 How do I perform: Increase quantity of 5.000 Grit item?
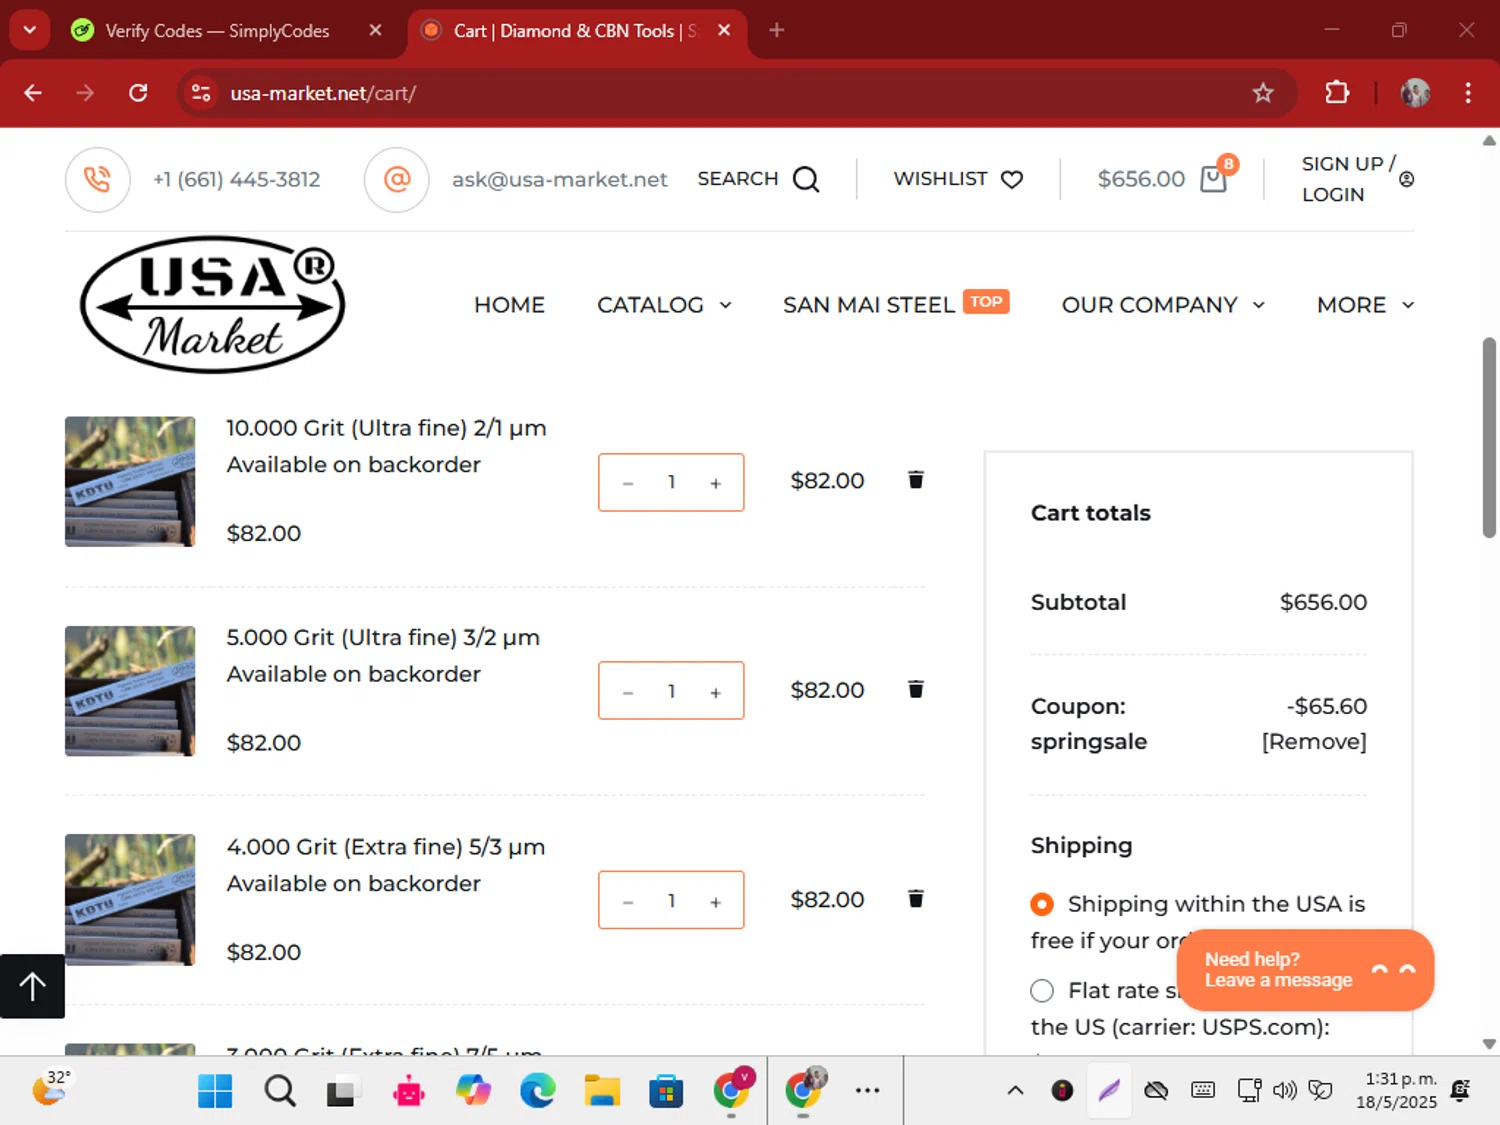click(x=715, y=692)
